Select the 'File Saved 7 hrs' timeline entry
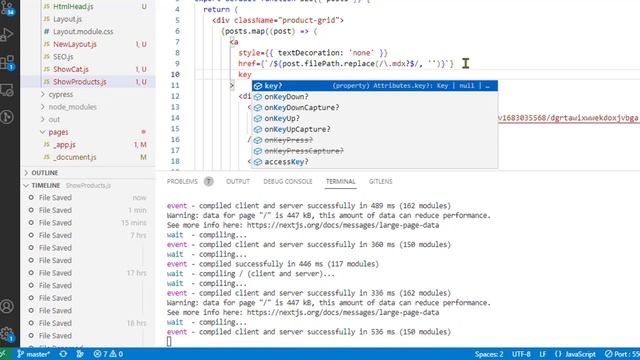 88,236
